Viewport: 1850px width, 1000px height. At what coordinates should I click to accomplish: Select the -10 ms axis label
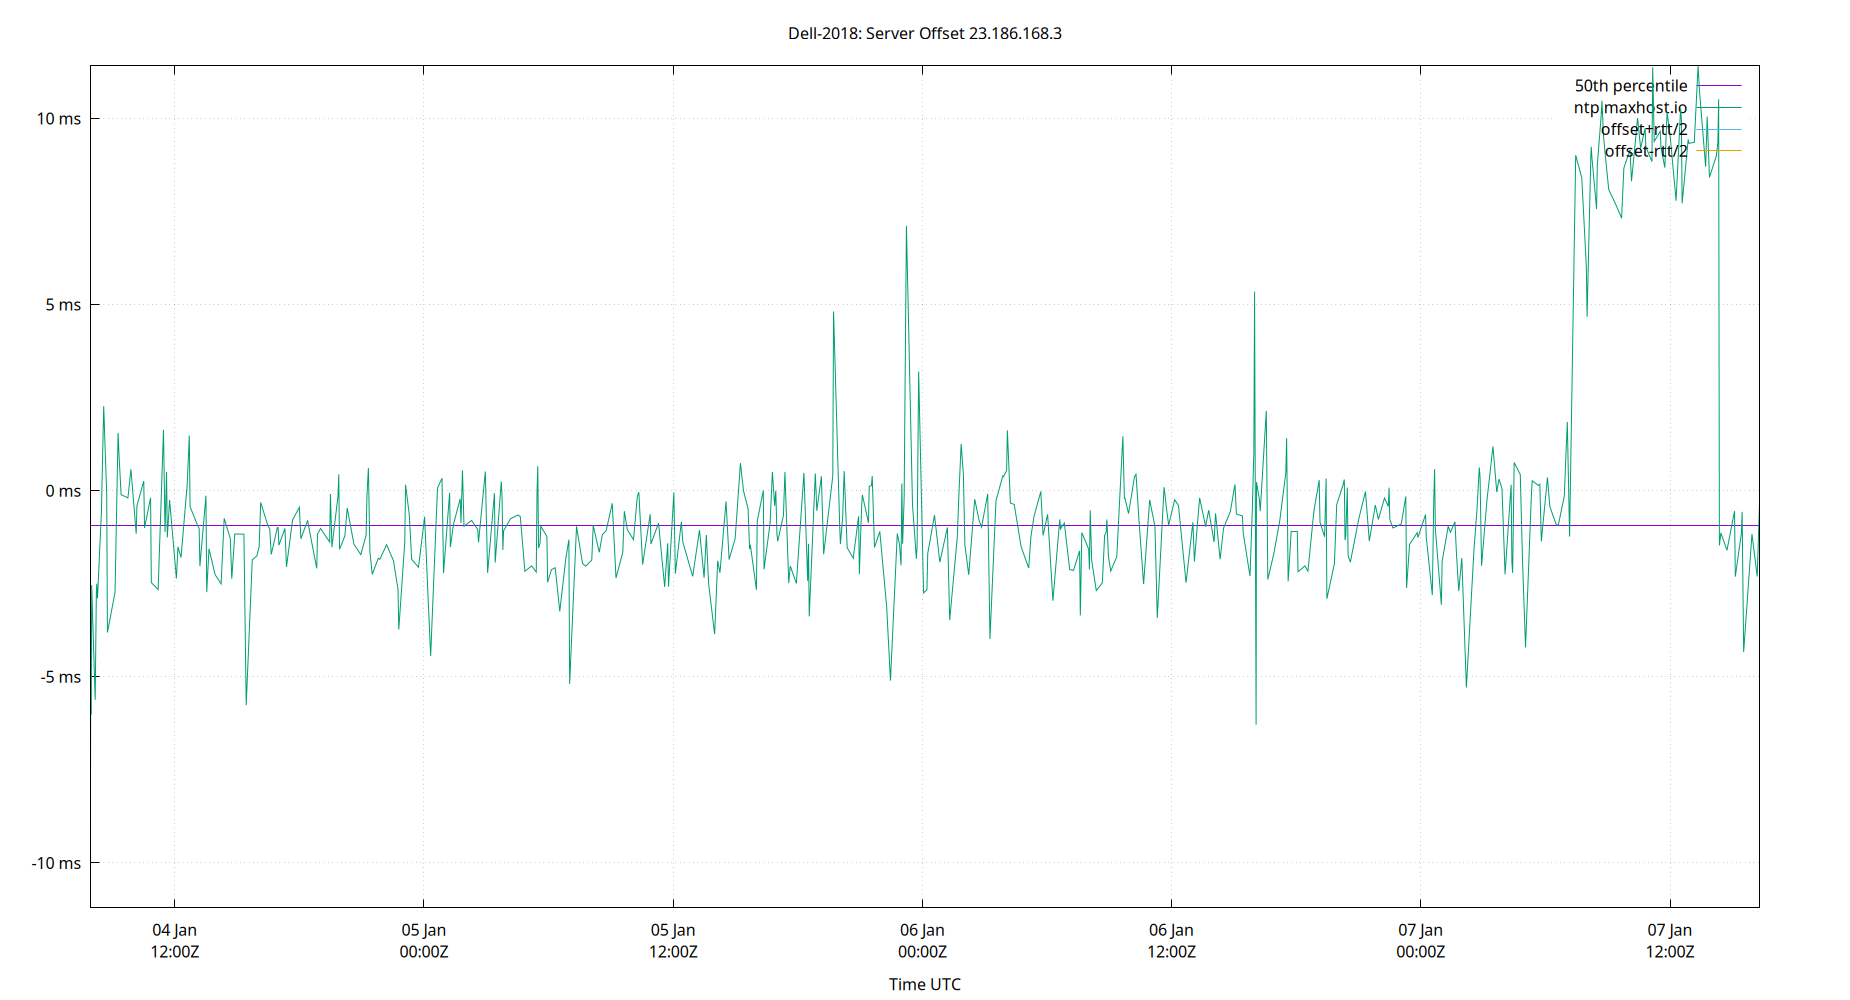(56, 864)
